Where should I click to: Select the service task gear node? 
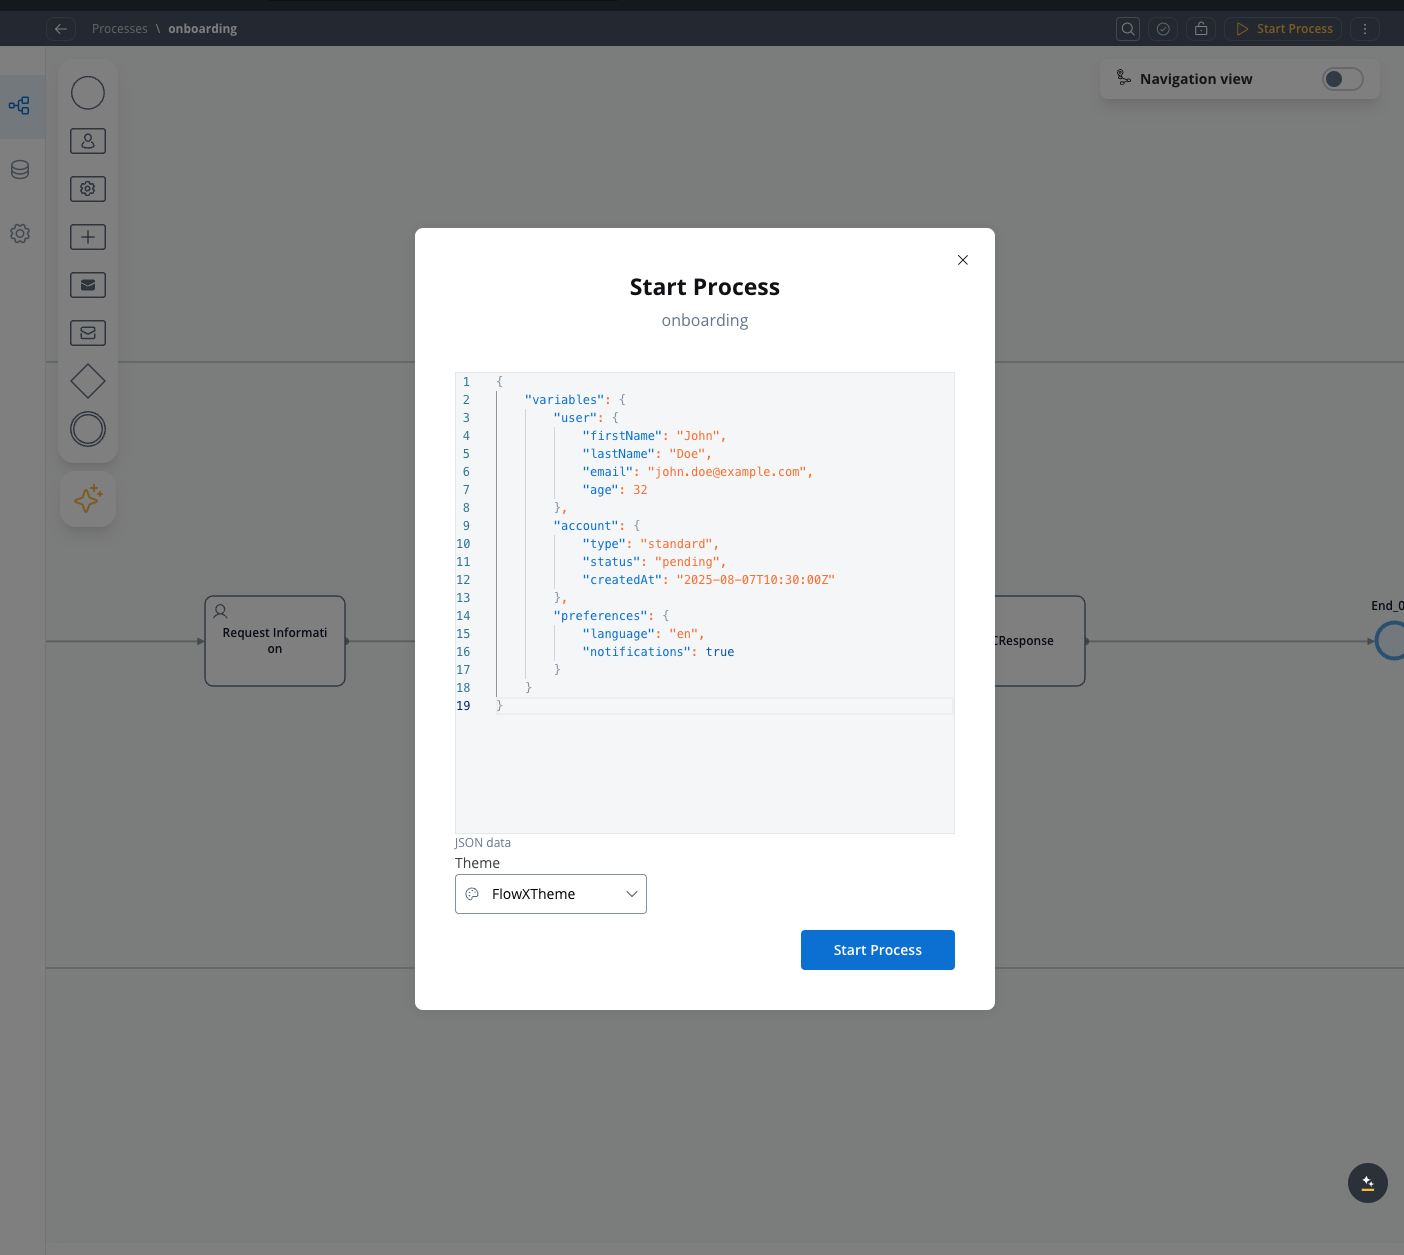coord(88,189)
